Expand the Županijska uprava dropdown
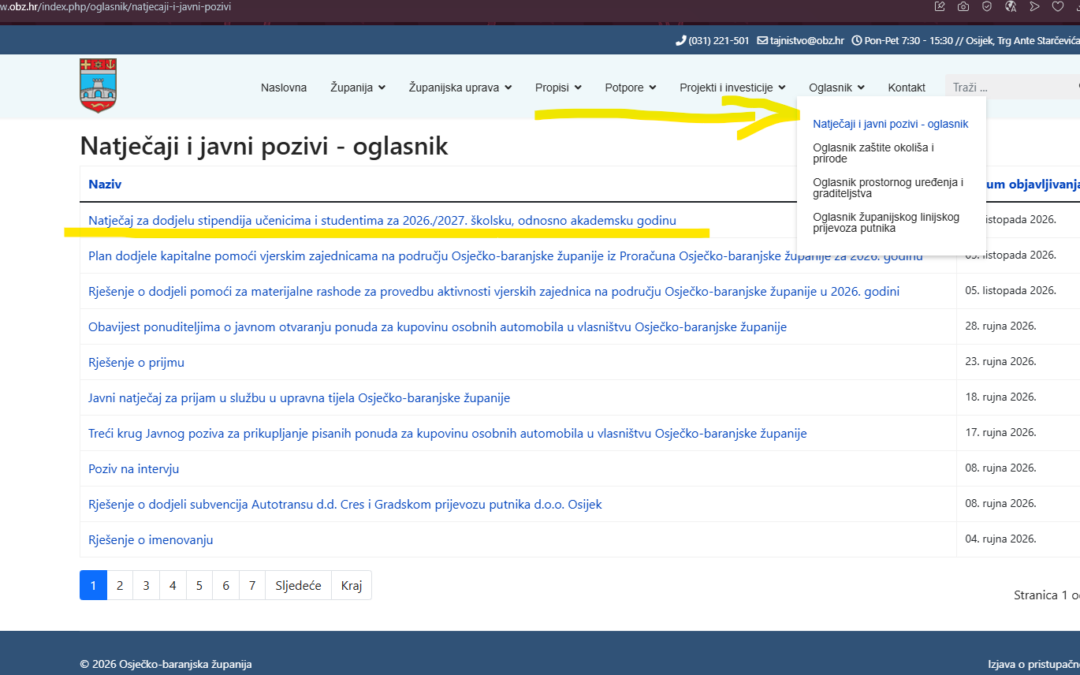The width and height of the screenshot is (1080, 675). (460, 87)
